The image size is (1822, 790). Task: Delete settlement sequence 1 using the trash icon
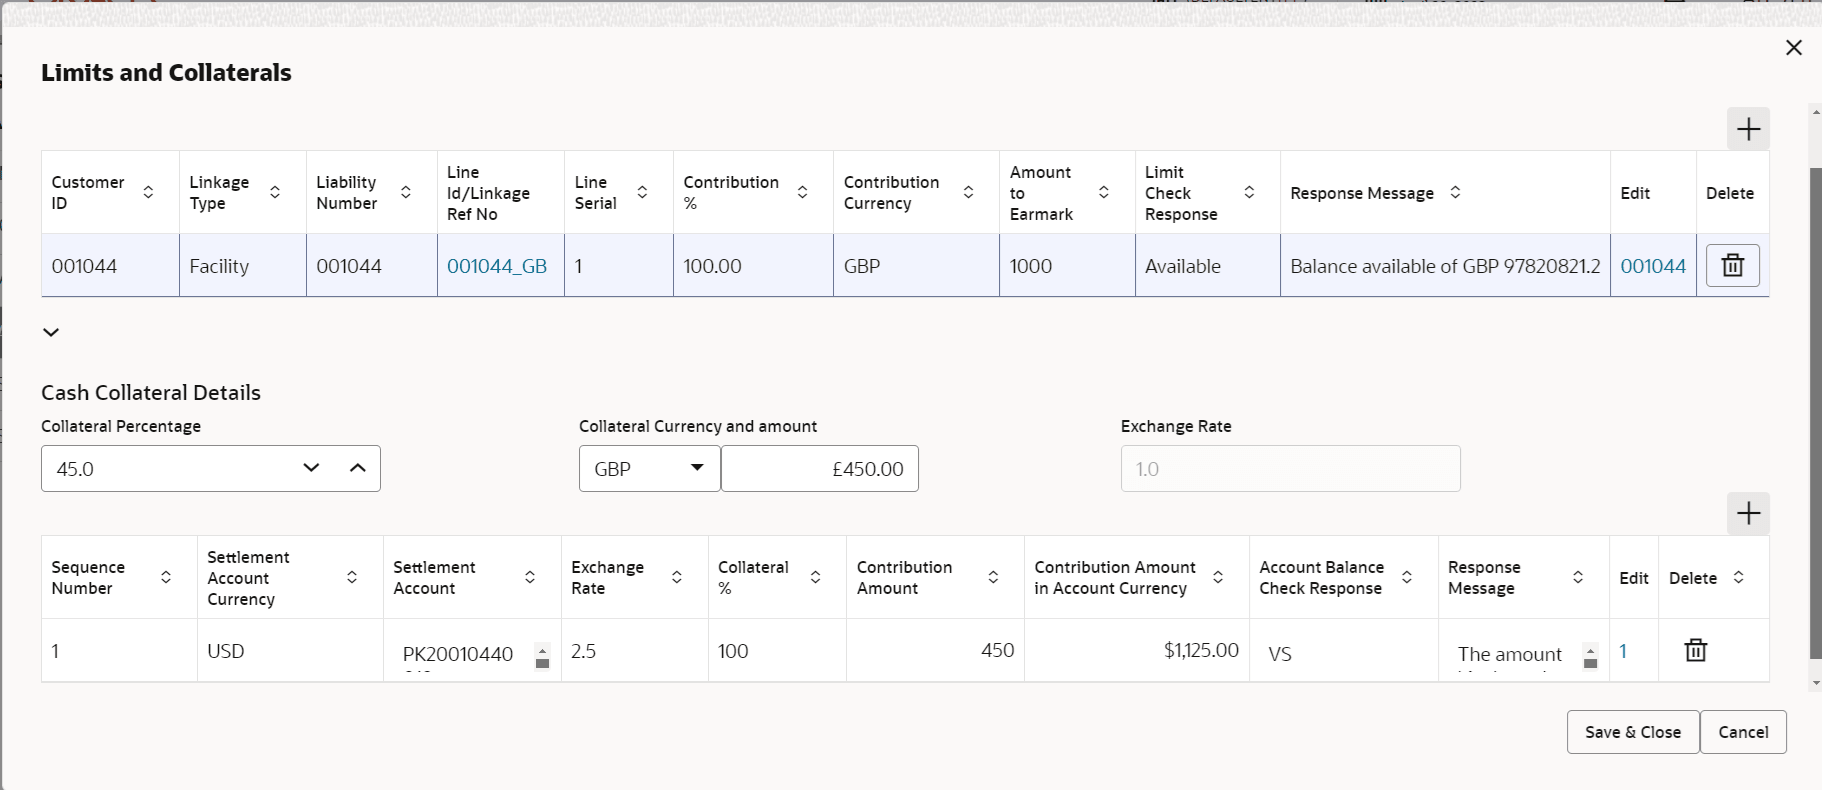pos(1695,651)
